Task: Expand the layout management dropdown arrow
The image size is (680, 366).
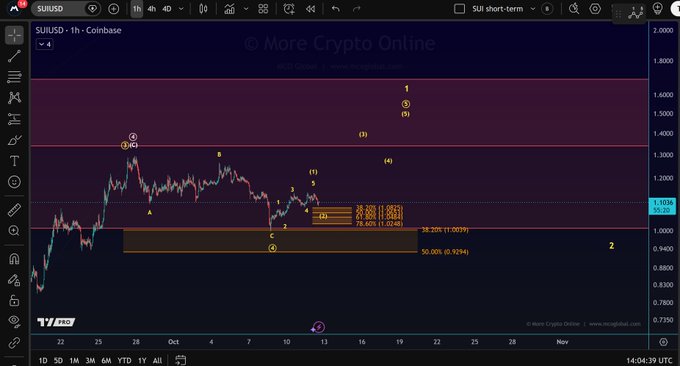Action: coord(533,9)
